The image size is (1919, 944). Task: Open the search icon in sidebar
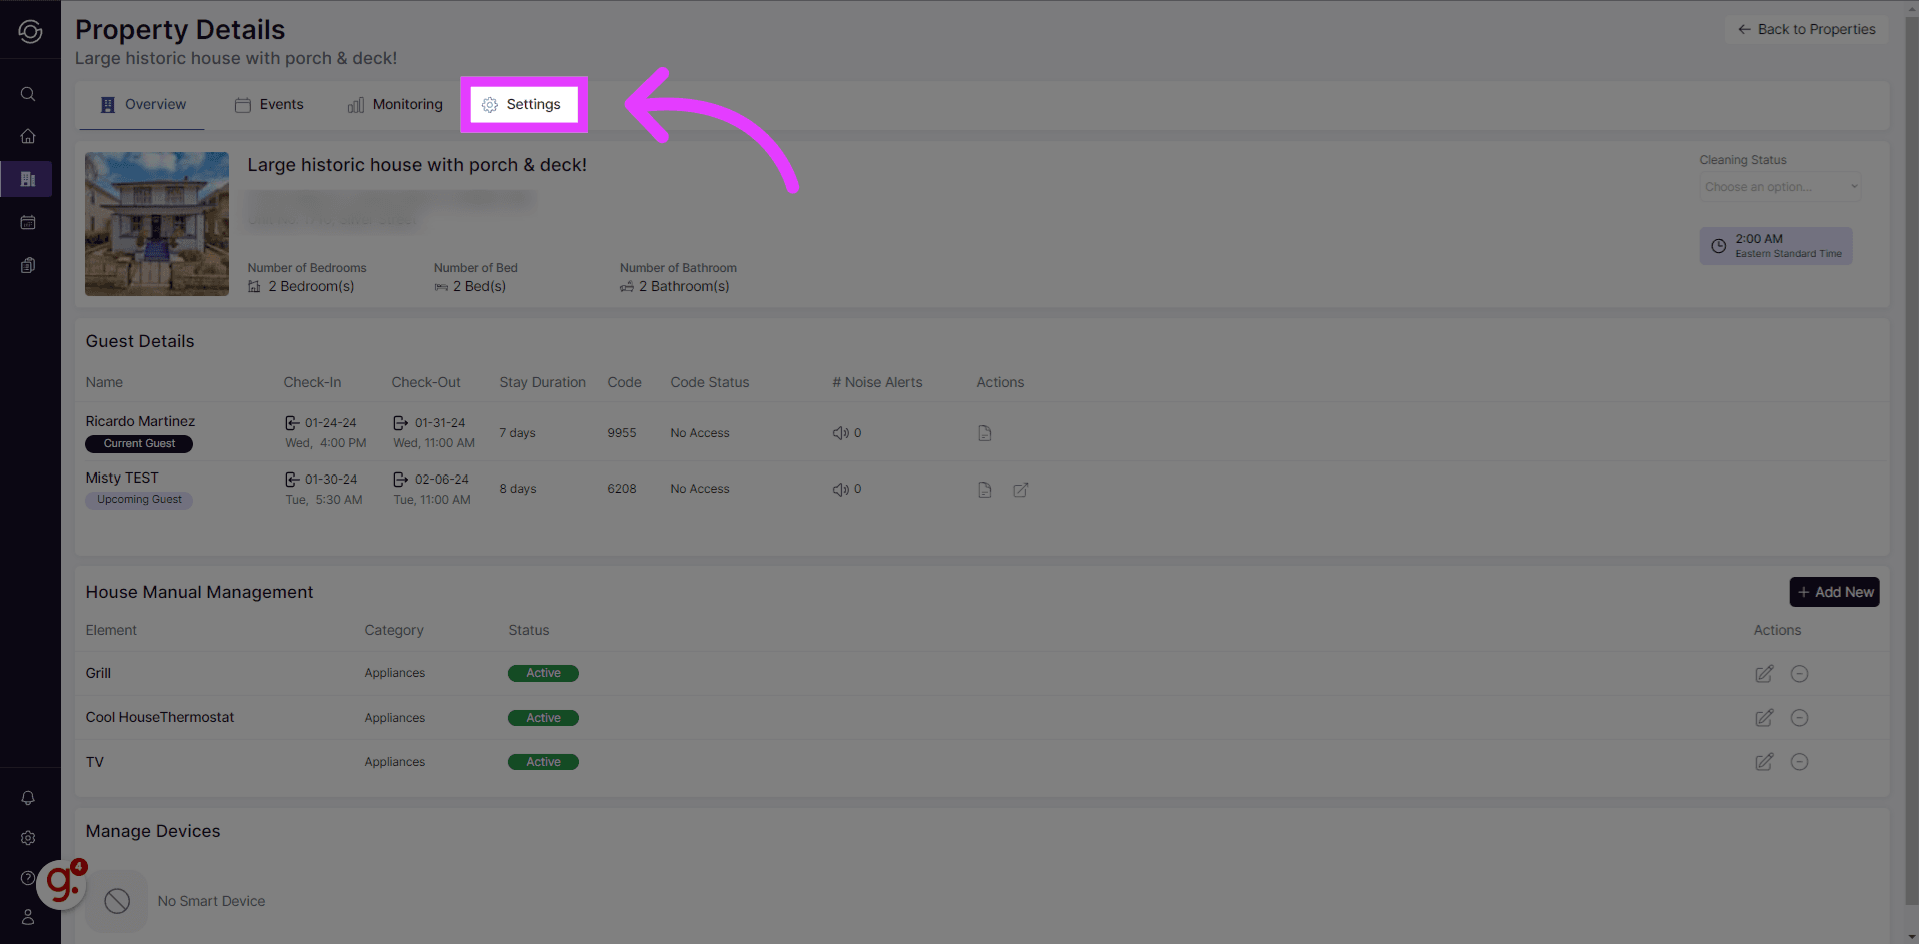point(28,94)
